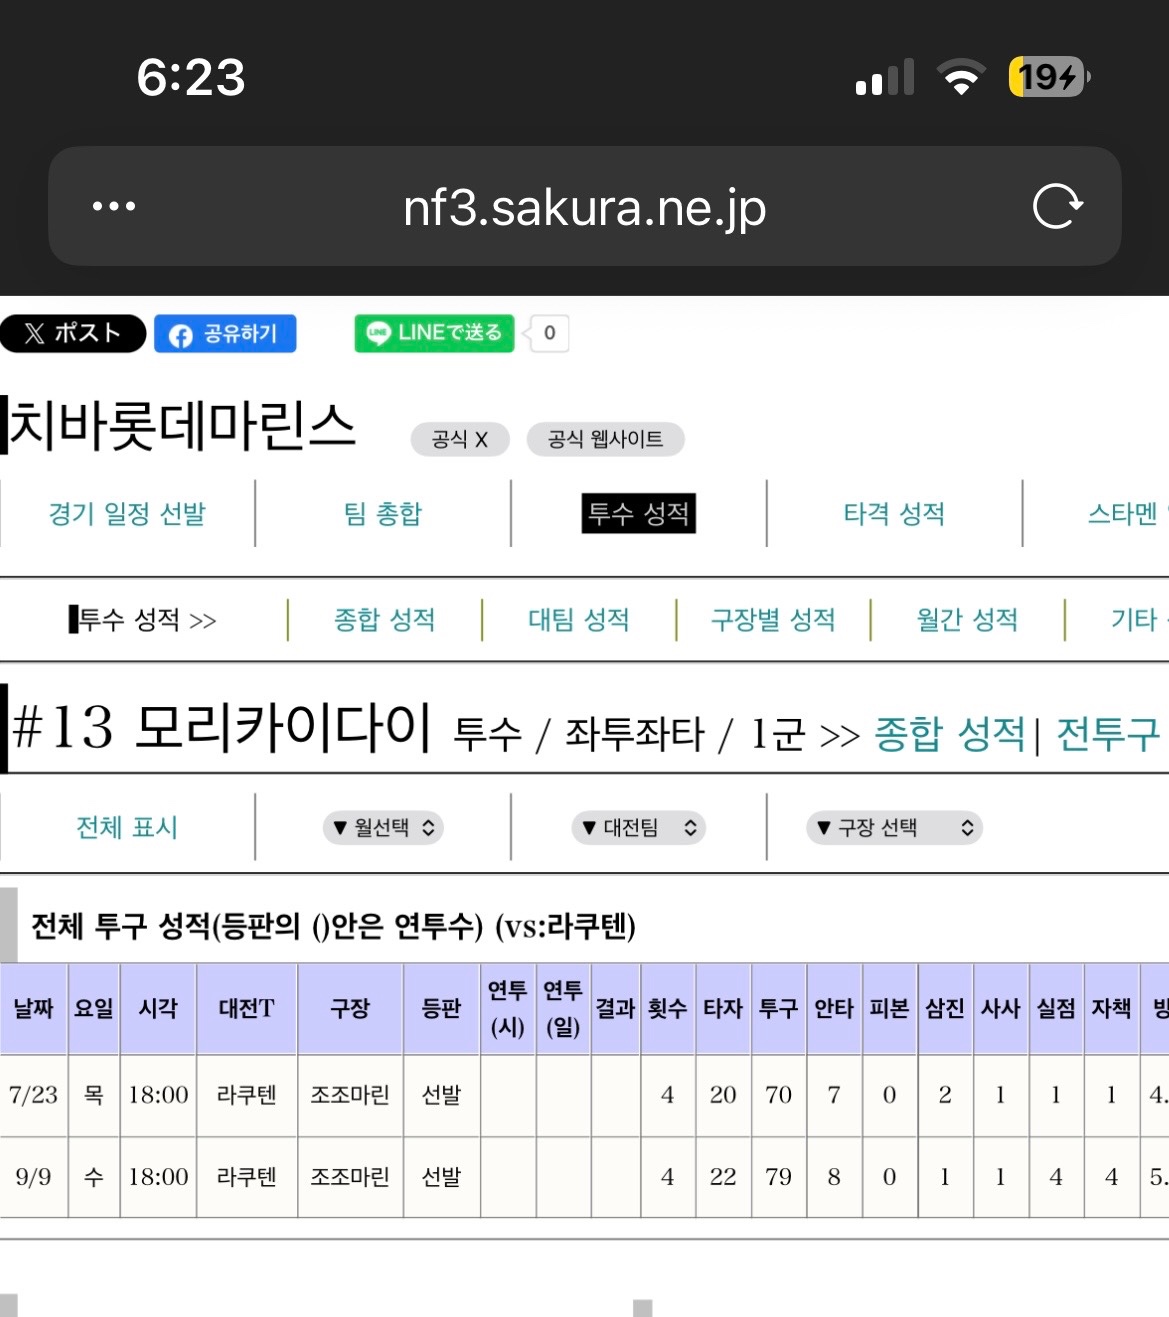Select 전체 표시 filter
The height and width of the screenshot is (1317, 1169).
[x=127, y=827]
